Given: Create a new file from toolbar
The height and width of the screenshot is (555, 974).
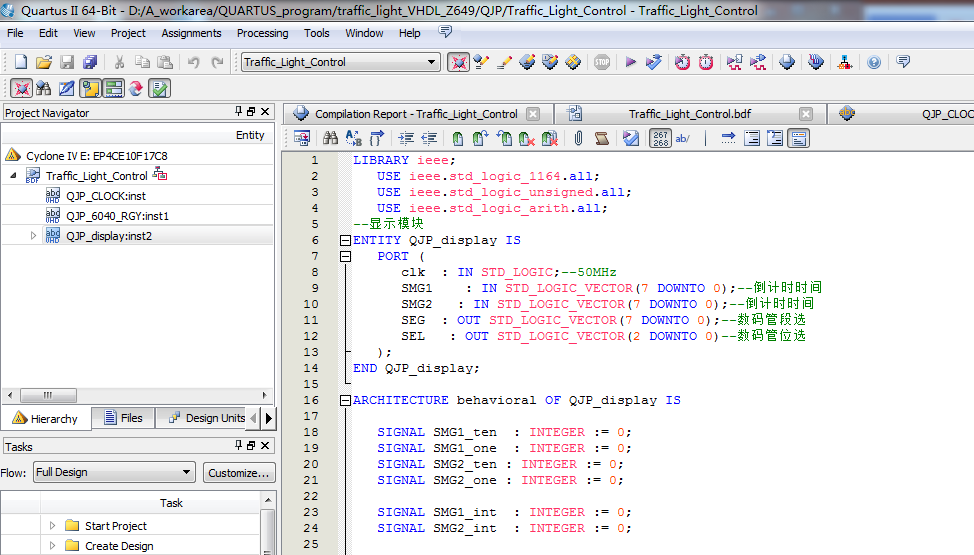Looking at the screenshot, I should point(20,62).
